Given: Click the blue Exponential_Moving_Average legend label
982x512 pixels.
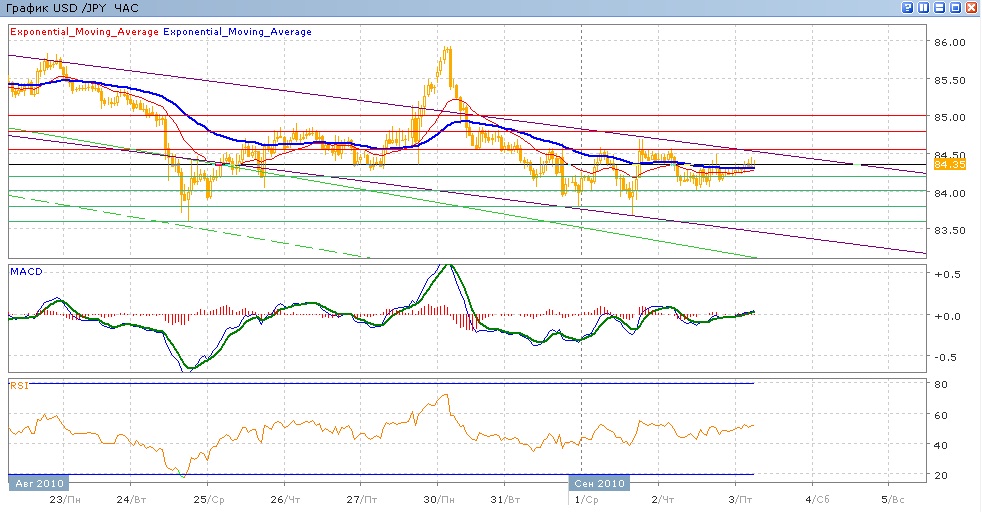Looking at the screenshot, I should coord(237,32).
